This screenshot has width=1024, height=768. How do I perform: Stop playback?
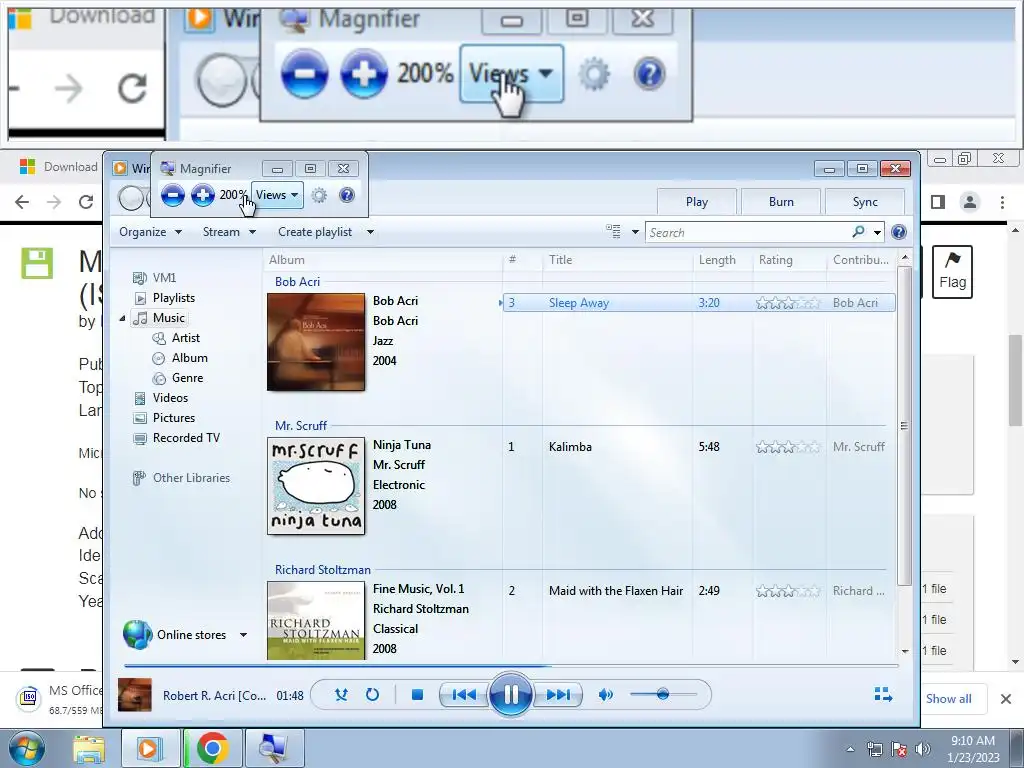pos(417,695)
